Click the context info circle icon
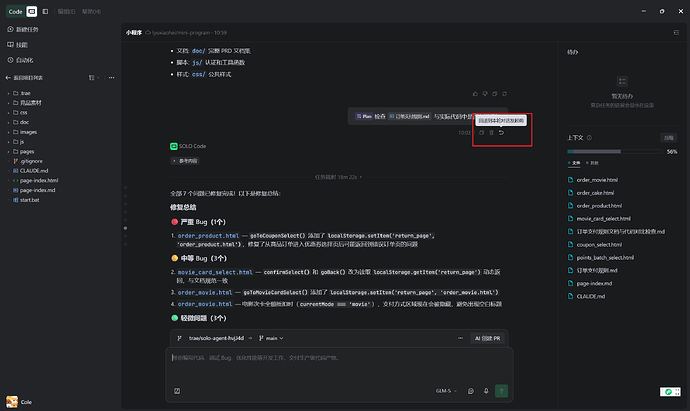690x411 pixels. tap(589, 138)
